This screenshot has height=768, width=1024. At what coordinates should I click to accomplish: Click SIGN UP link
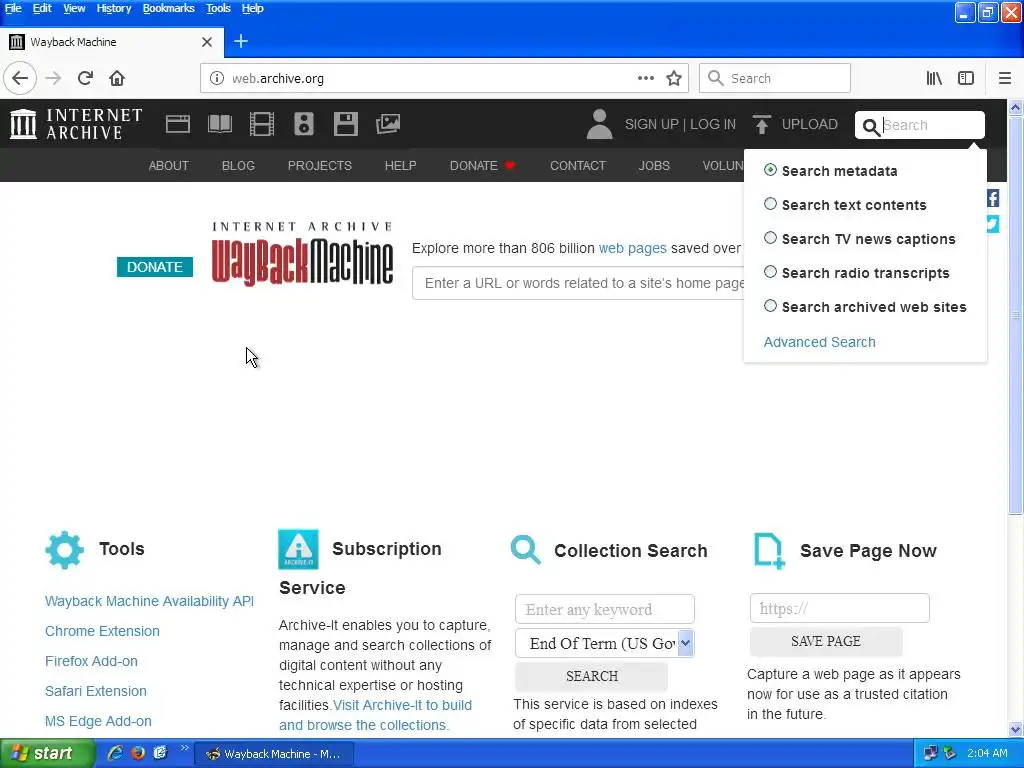[x=651, y=124]
